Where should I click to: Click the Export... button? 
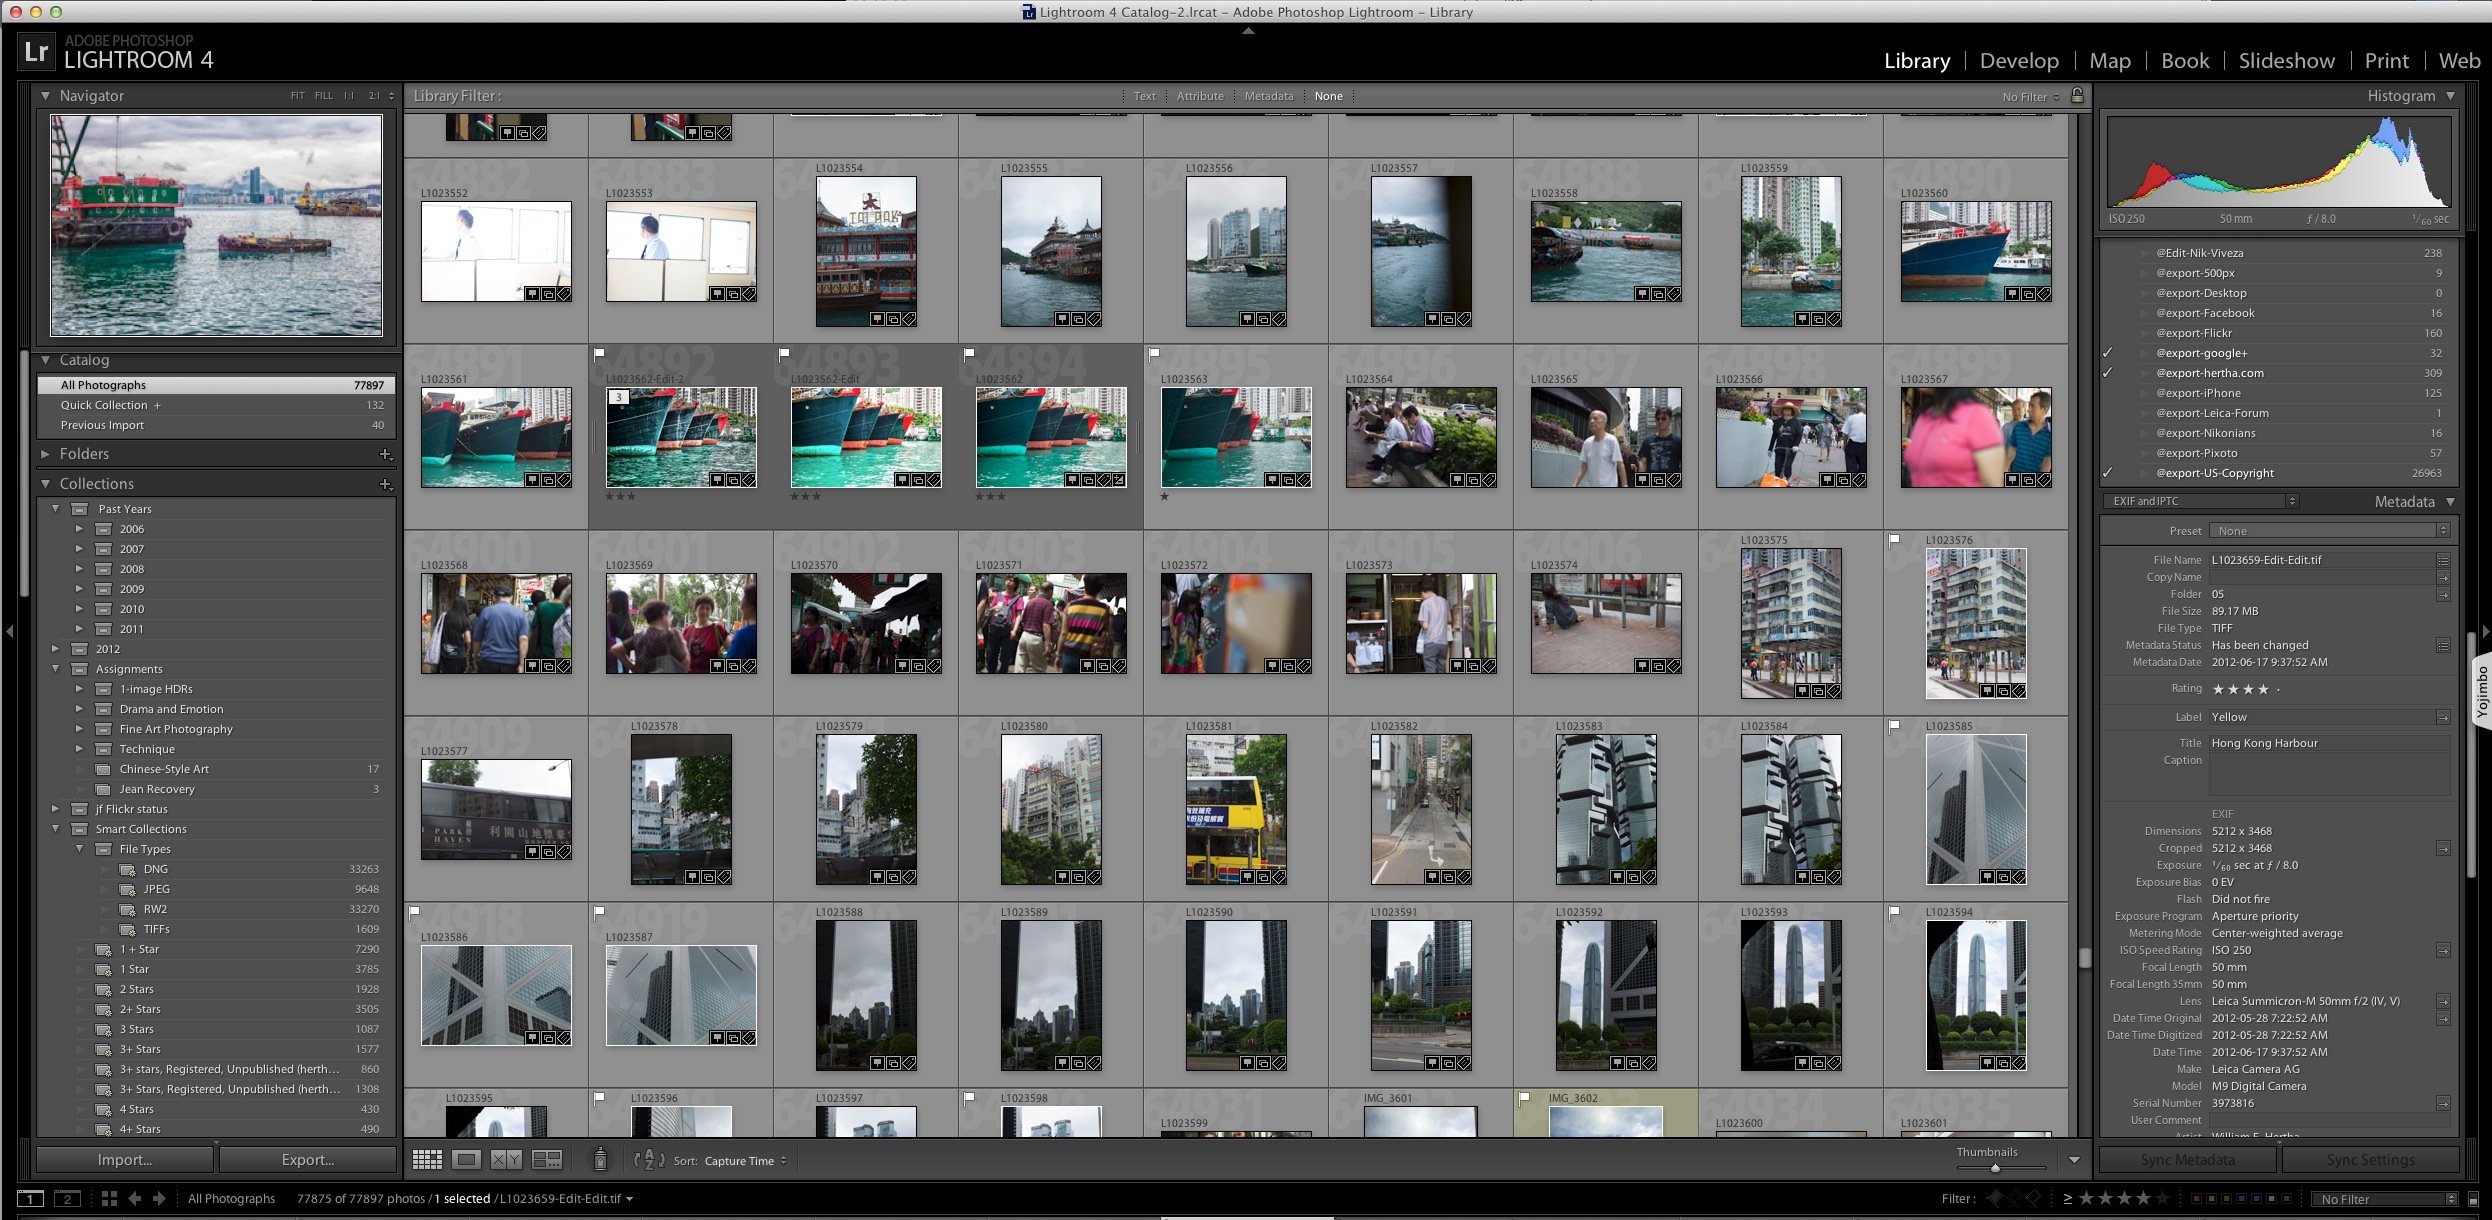308,1160
